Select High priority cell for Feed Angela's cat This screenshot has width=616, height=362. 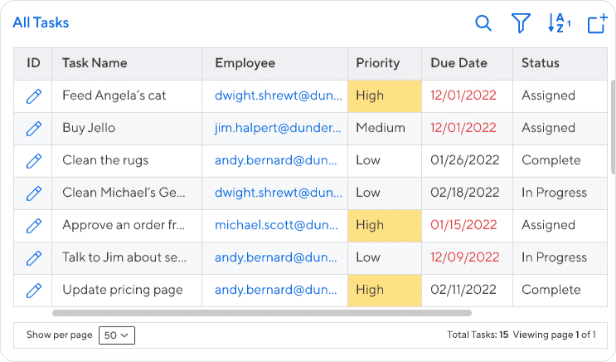pos(385,96)
